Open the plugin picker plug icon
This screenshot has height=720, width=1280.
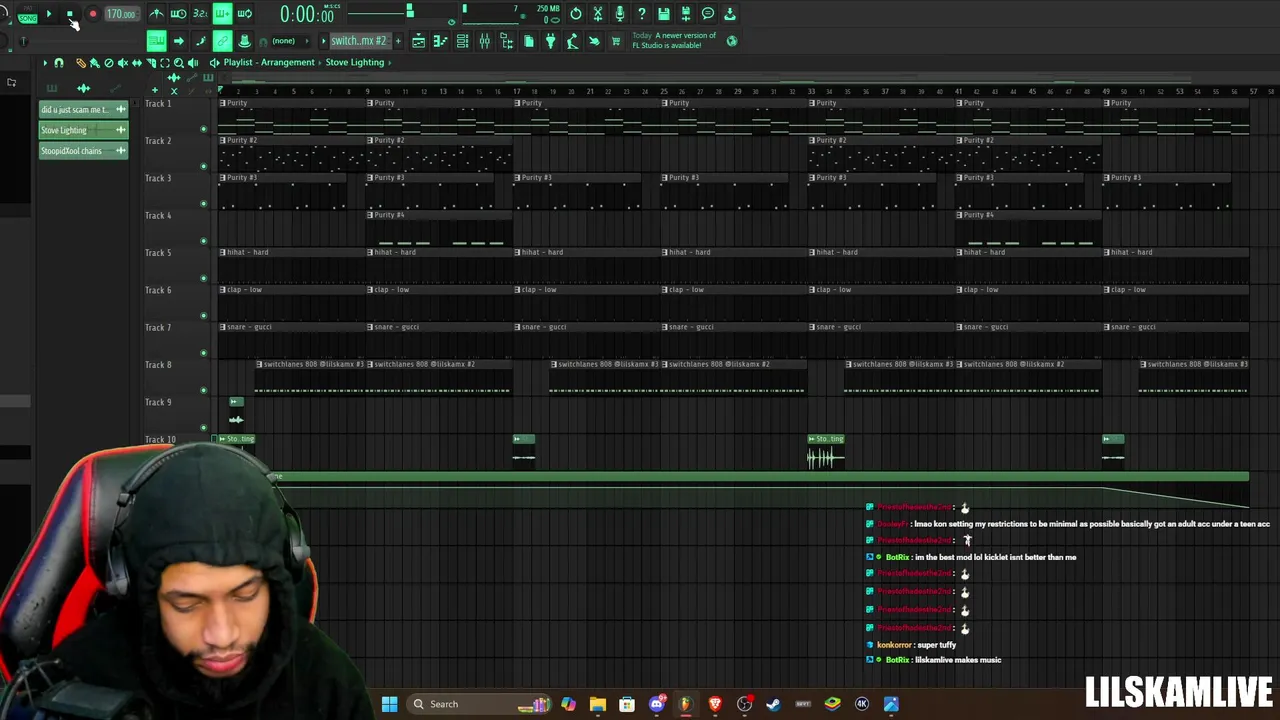[550, 41]
